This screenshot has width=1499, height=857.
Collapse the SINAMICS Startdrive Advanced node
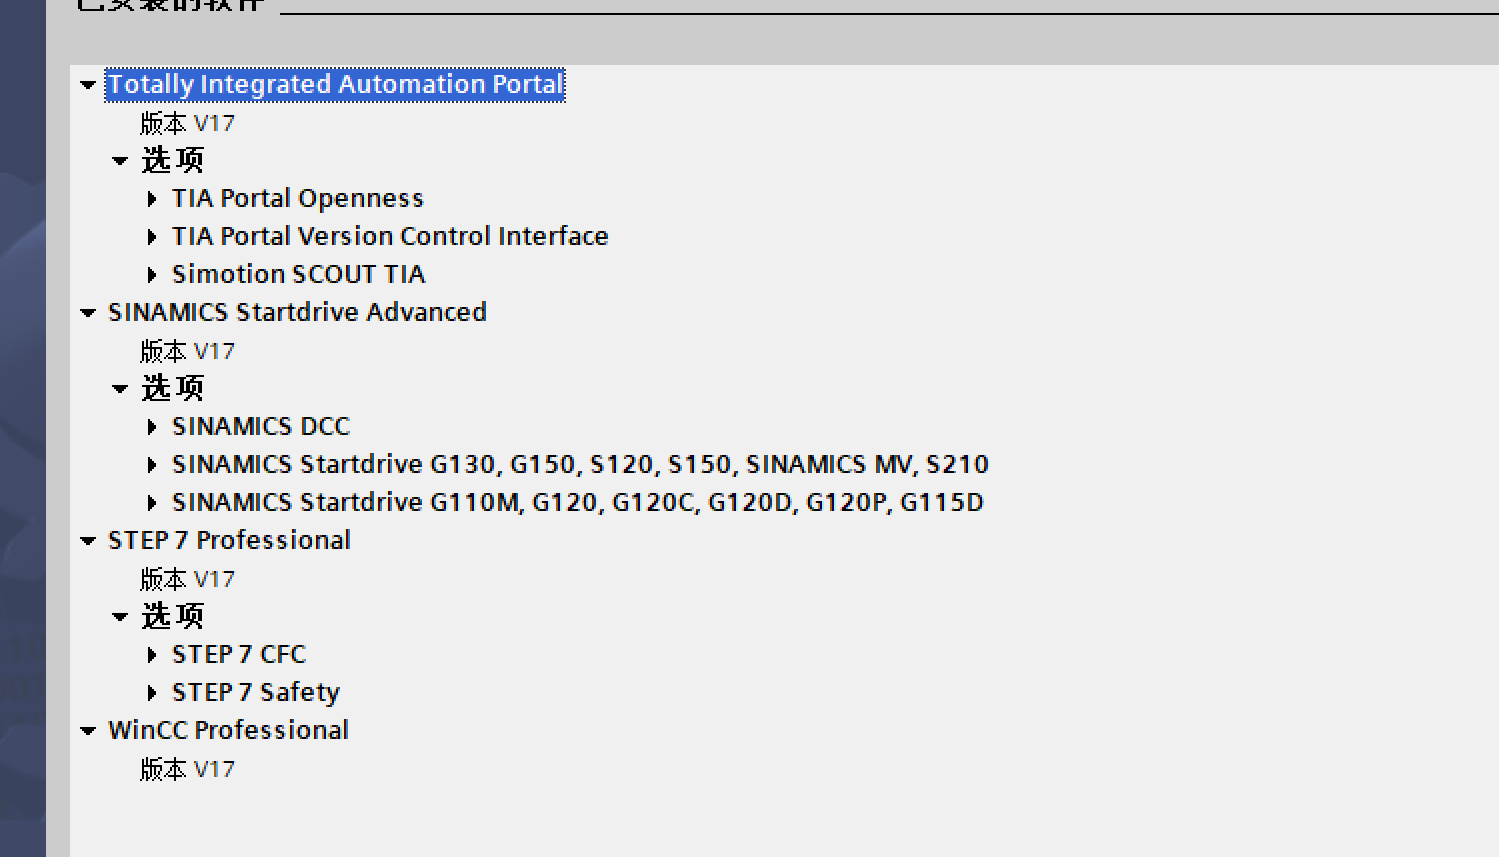[88, 313]
